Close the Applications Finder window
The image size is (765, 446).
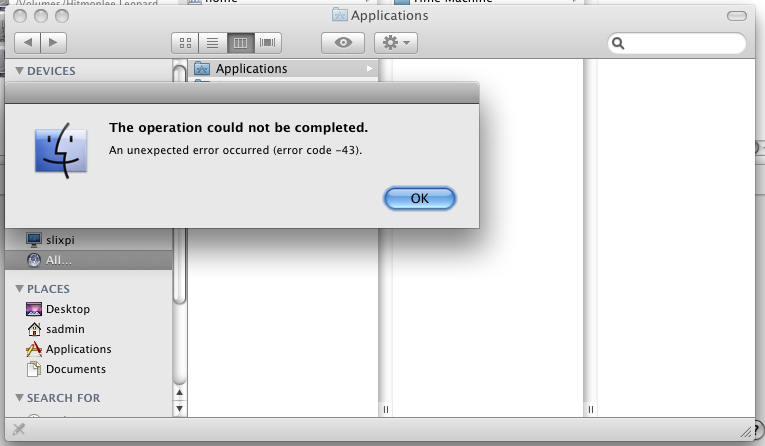pos(20,16)
